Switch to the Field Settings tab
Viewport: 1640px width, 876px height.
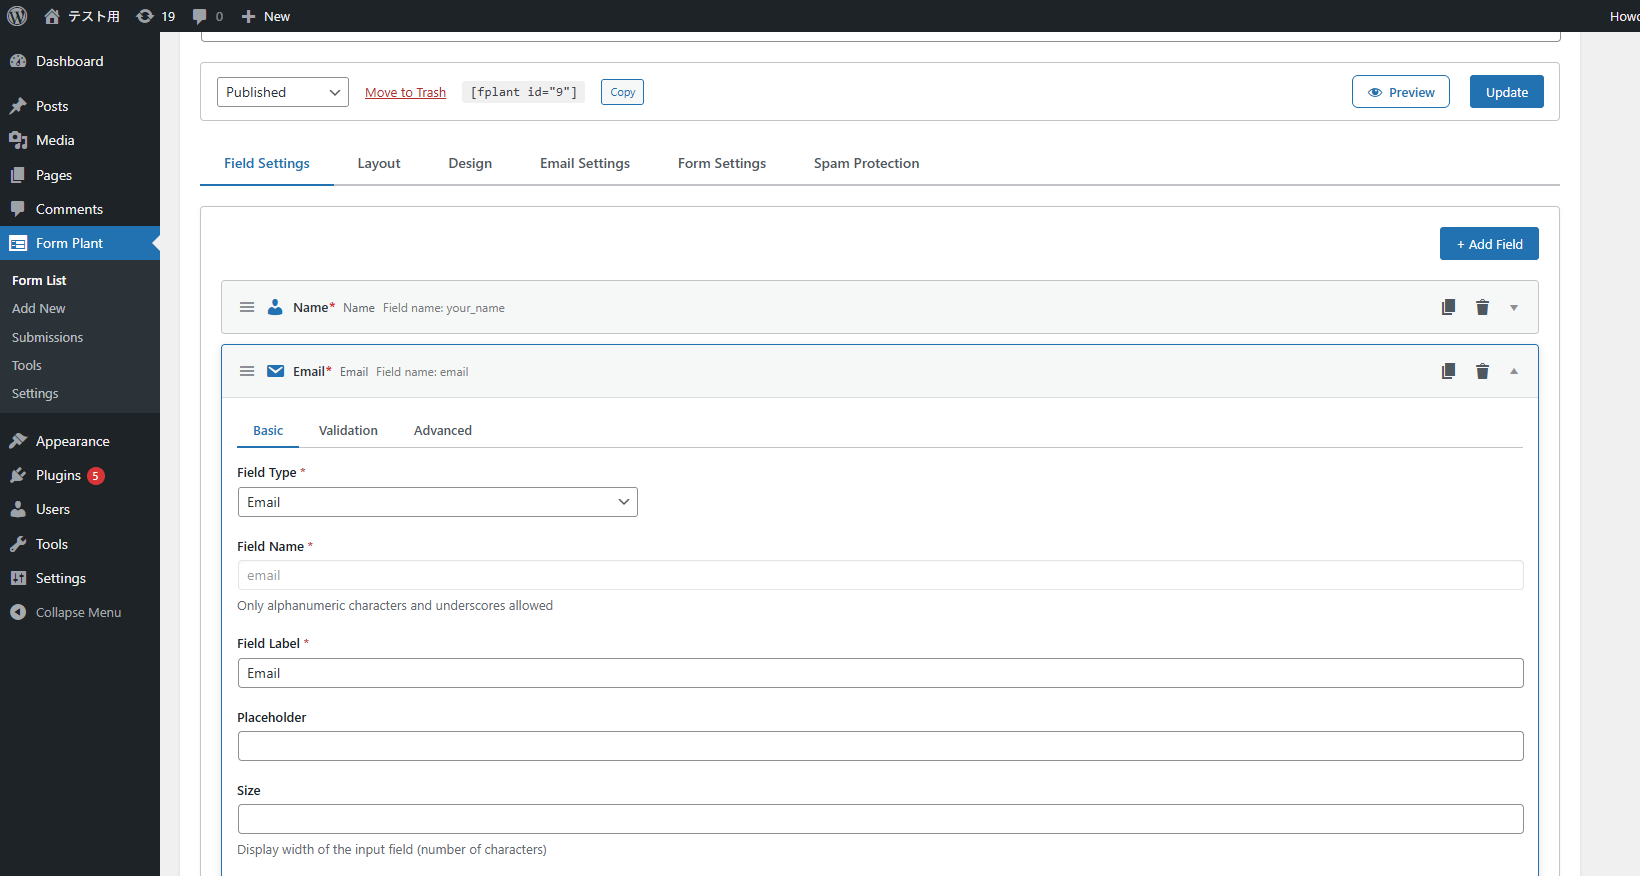pos(267,163)
